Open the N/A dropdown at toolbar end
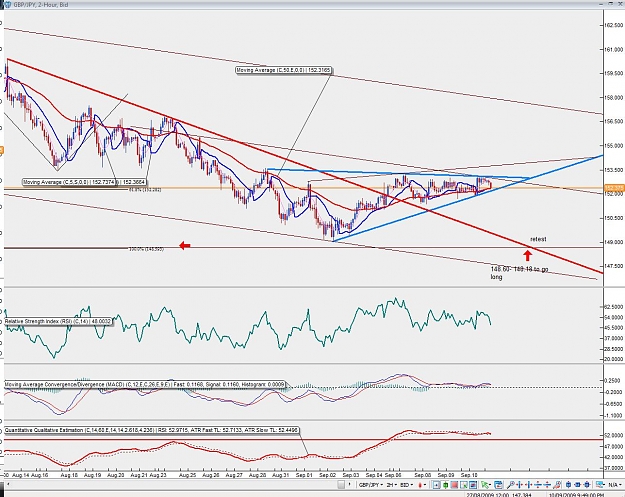This screenshot has width=625, height=497. (x=613, y=485)
